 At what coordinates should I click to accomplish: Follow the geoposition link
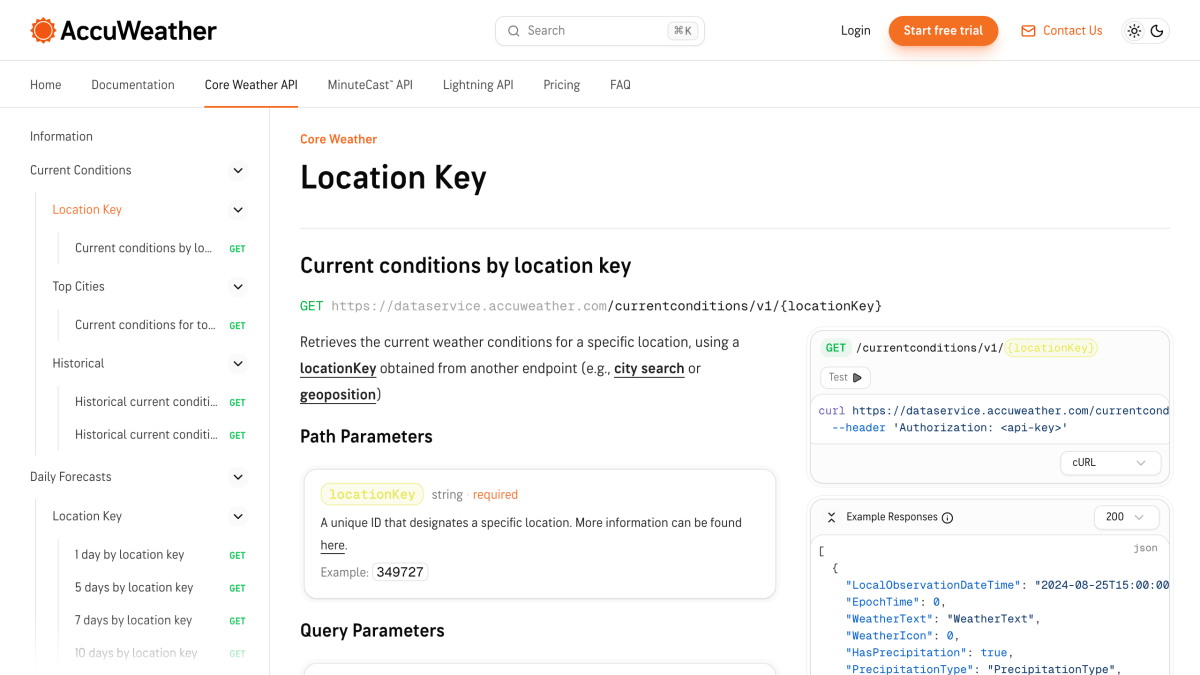coord(338,395)
